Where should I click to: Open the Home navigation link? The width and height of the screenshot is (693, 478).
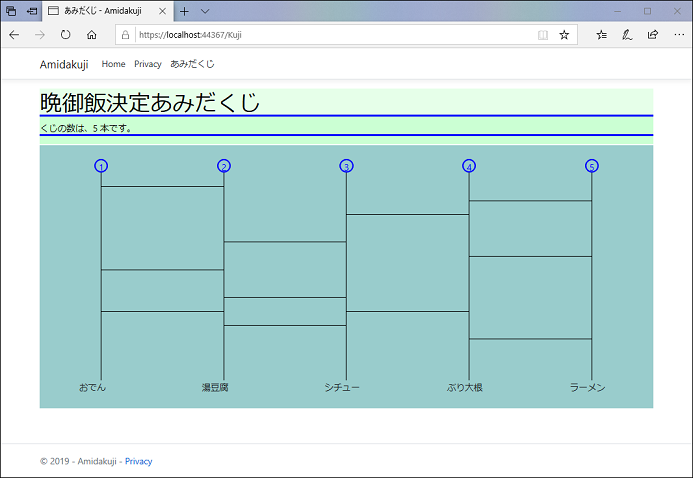click(113, 64)
